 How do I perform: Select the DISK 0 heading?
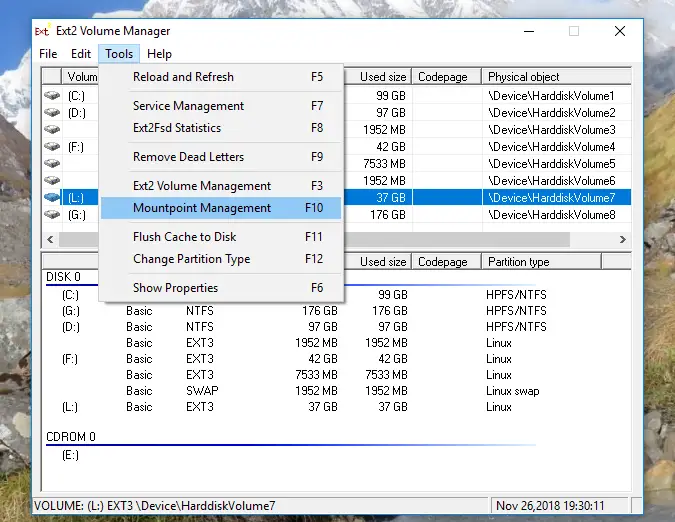point(63,277)
